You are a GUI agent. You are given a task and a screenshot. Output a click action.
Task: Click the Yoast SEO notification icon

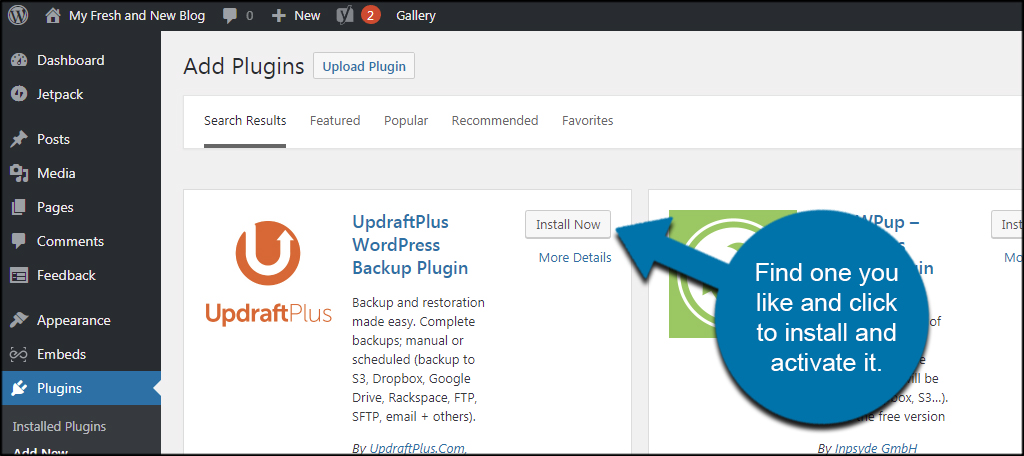click(346, 16)
